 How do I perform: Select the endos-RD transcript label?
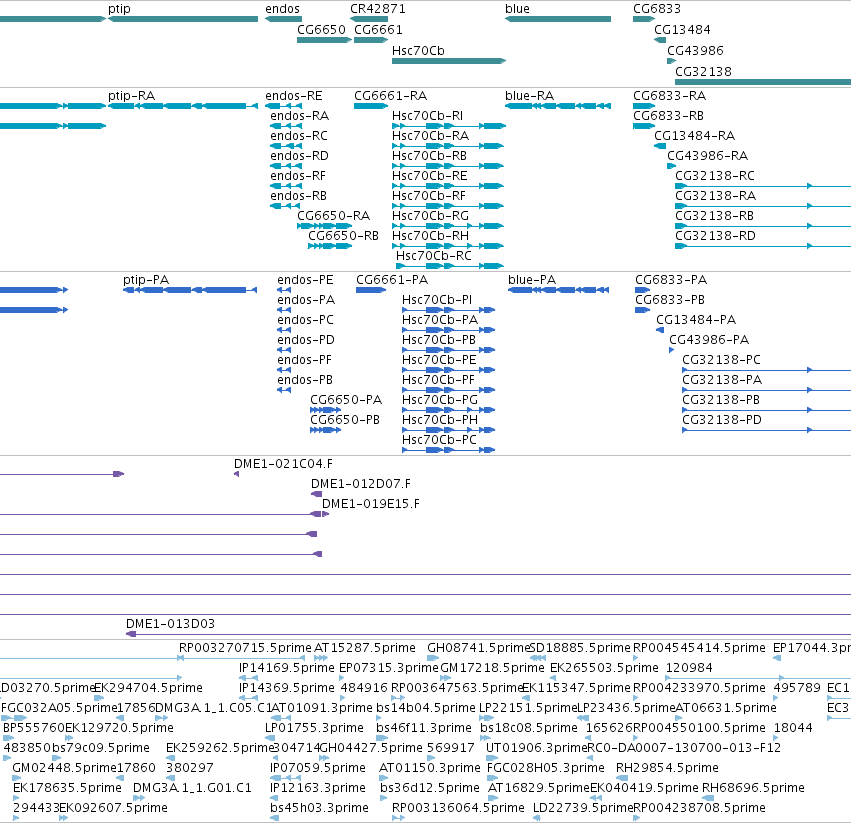coord(300,156)
